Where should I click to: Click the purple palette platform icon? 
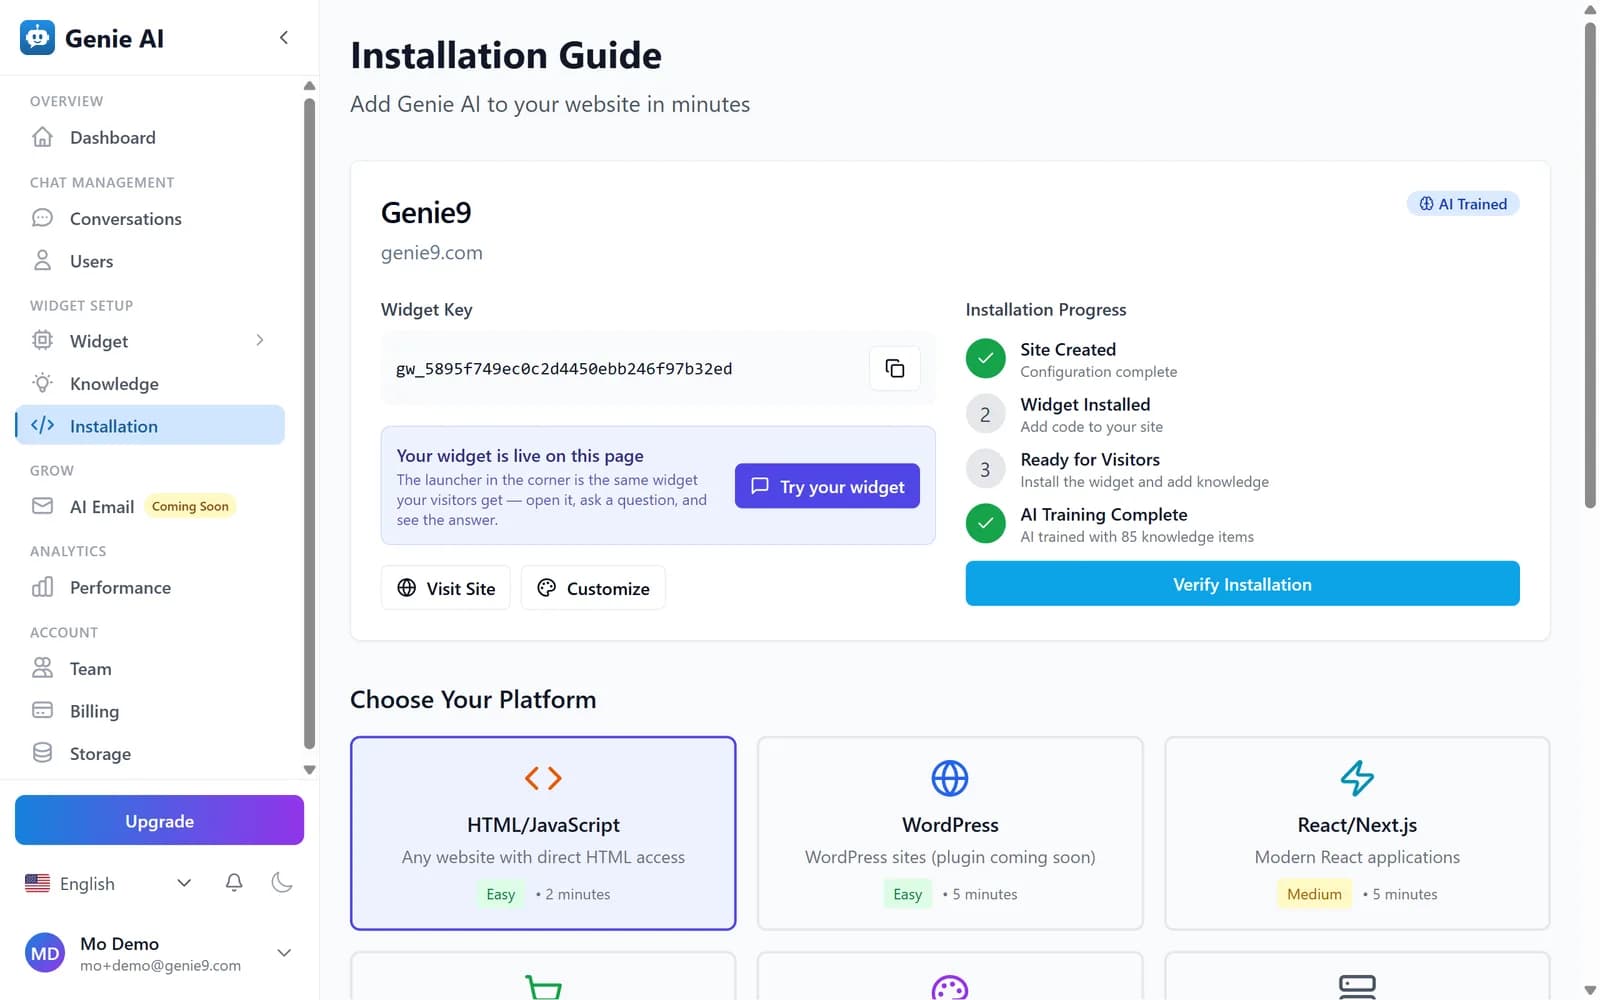(x=950, y=988)
